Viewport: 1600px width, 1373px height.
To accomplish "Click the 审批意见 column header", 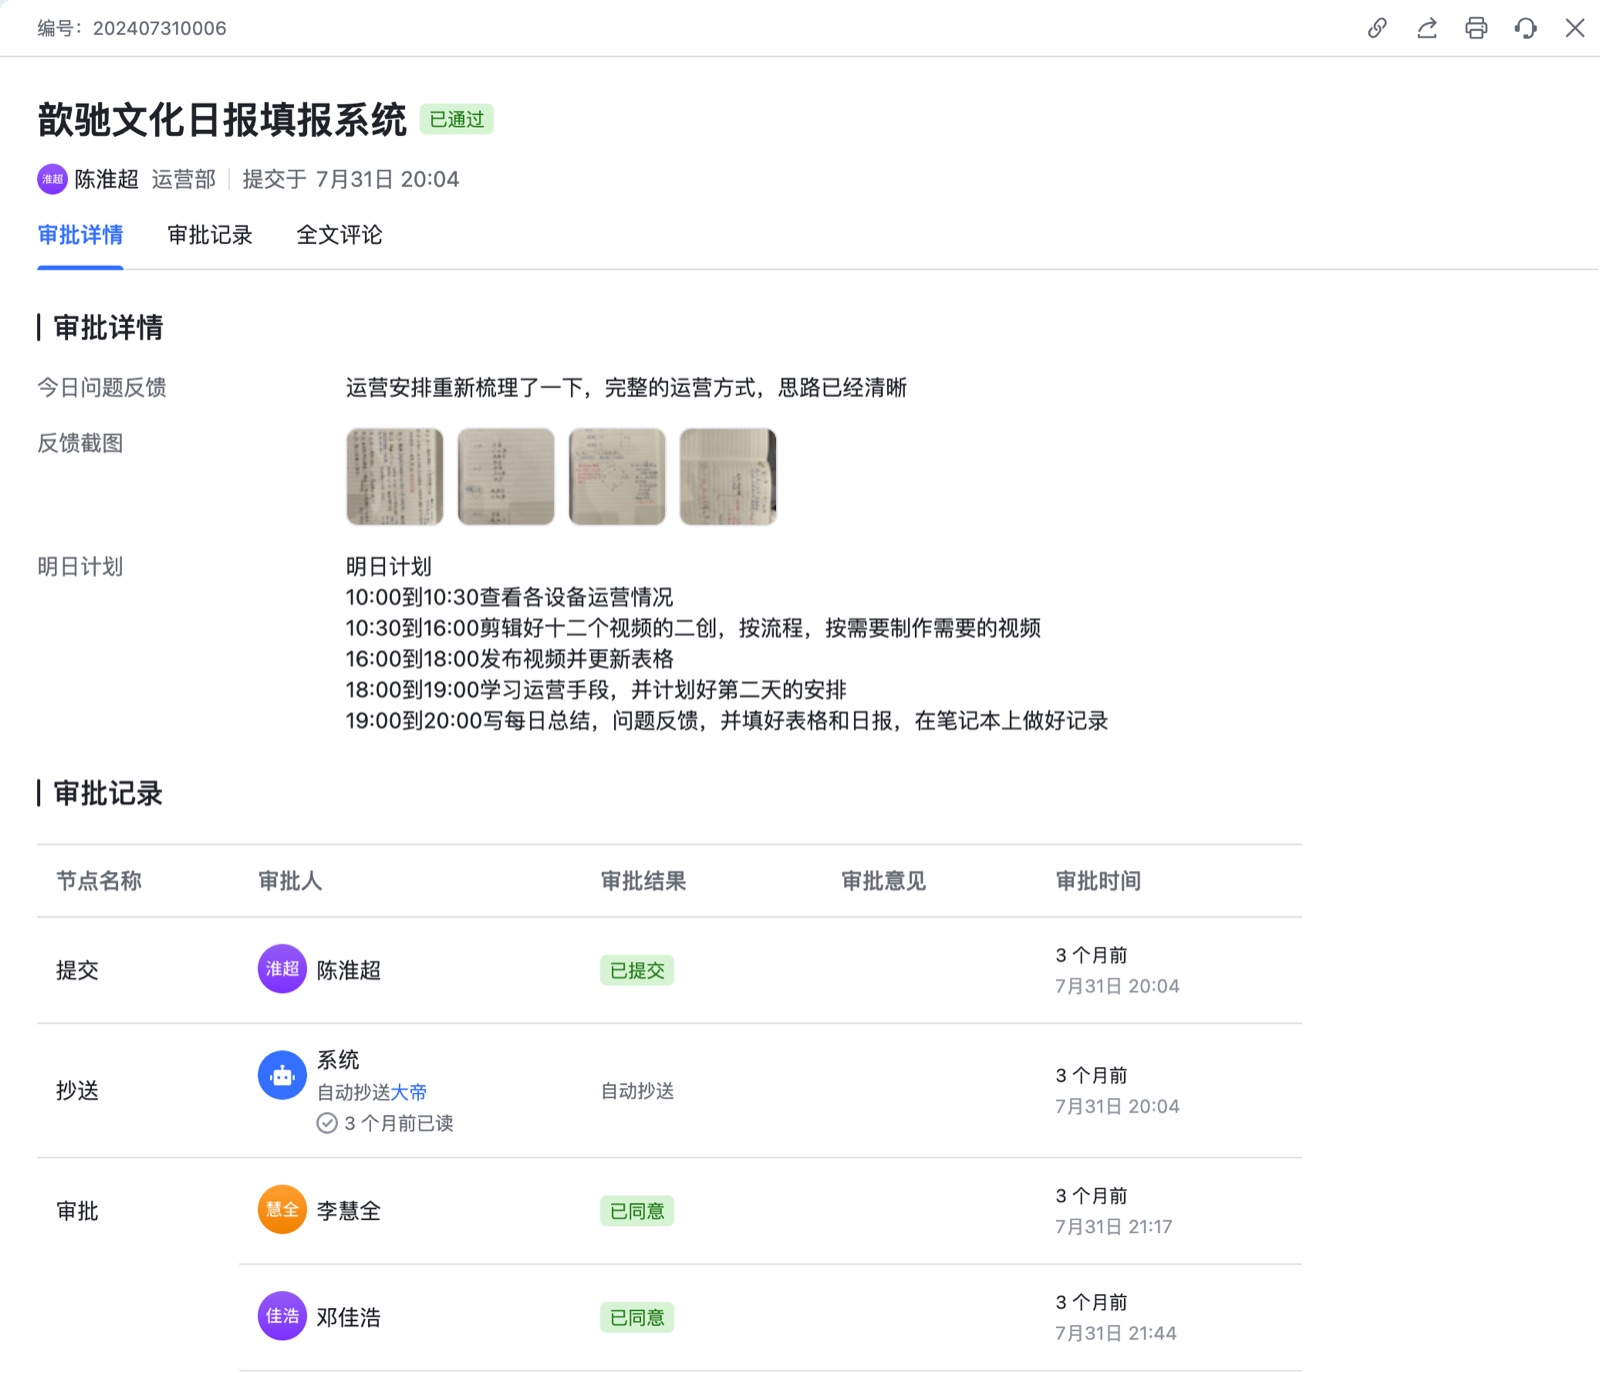I will pos(883,881).
